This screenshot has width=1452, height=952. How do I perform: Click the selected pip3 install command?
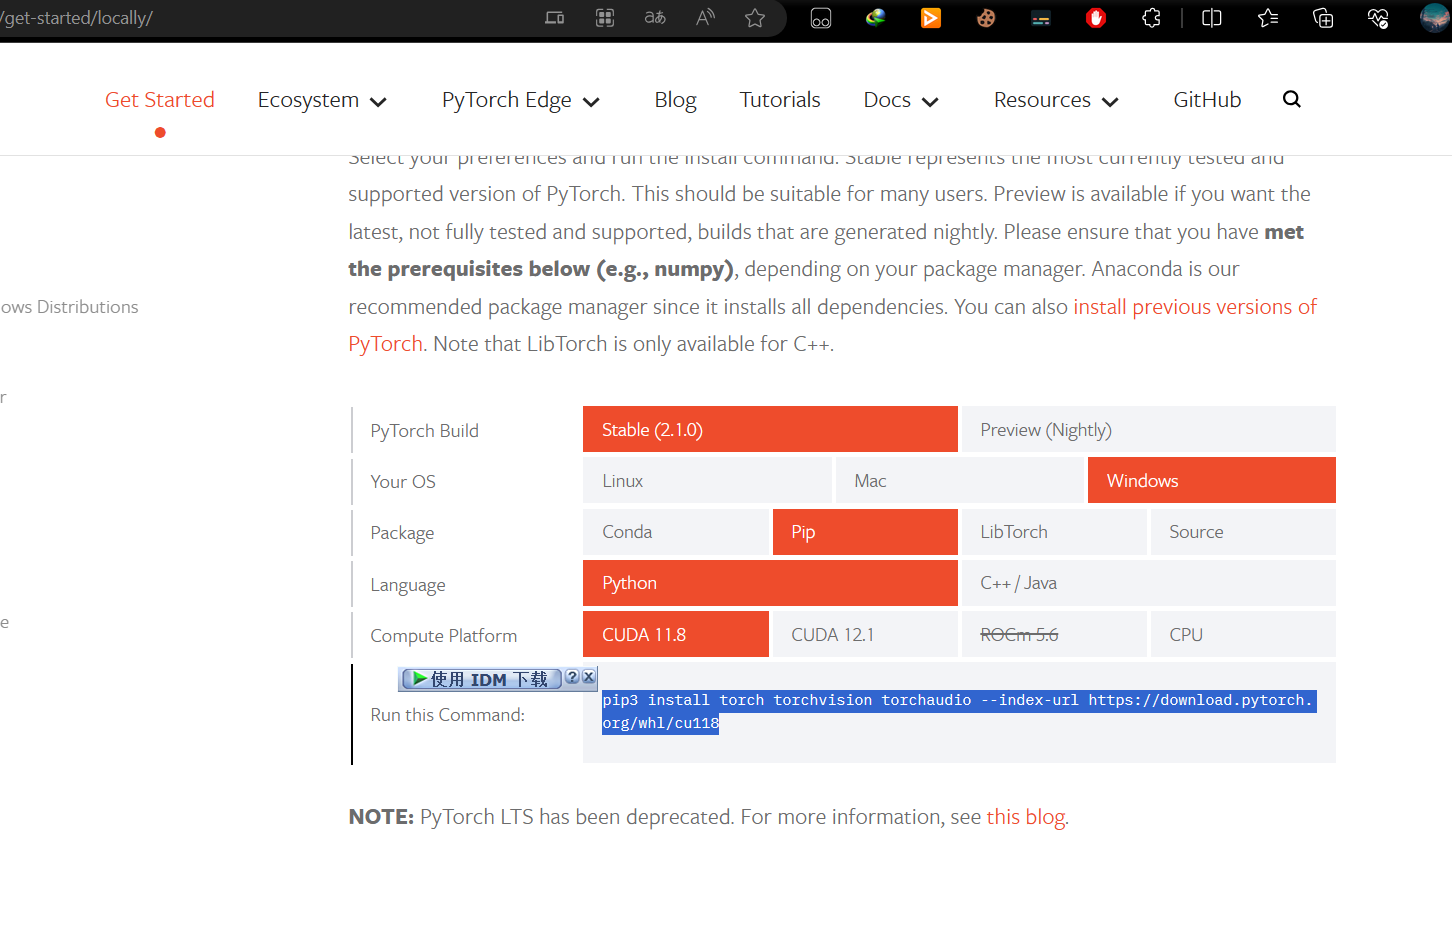[x=958, y=711]
